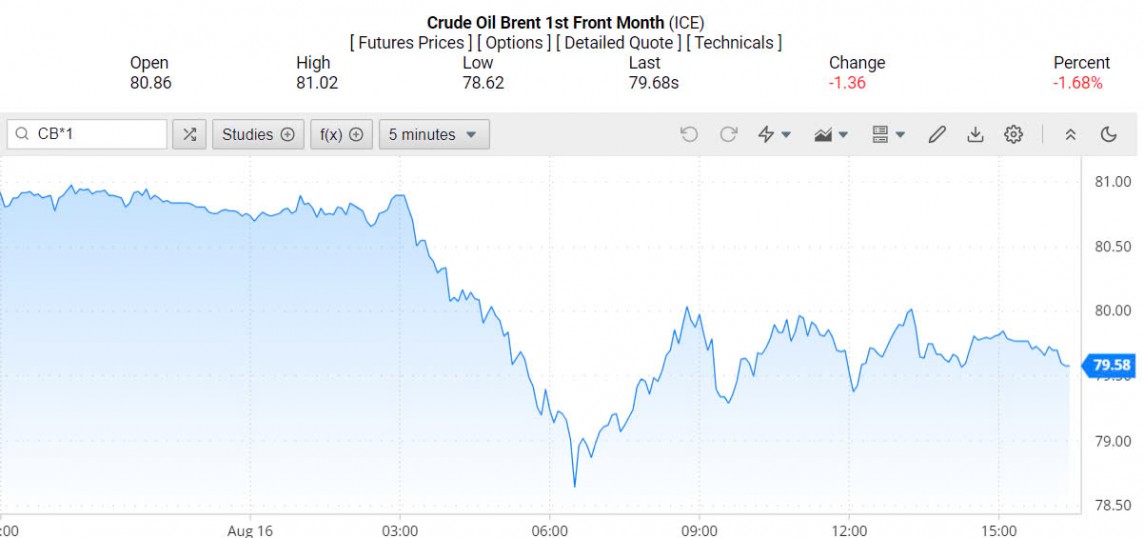Go to the Options link
Image resolution: width=1144 pixels, height=538 pixels.
click(513, 42)
